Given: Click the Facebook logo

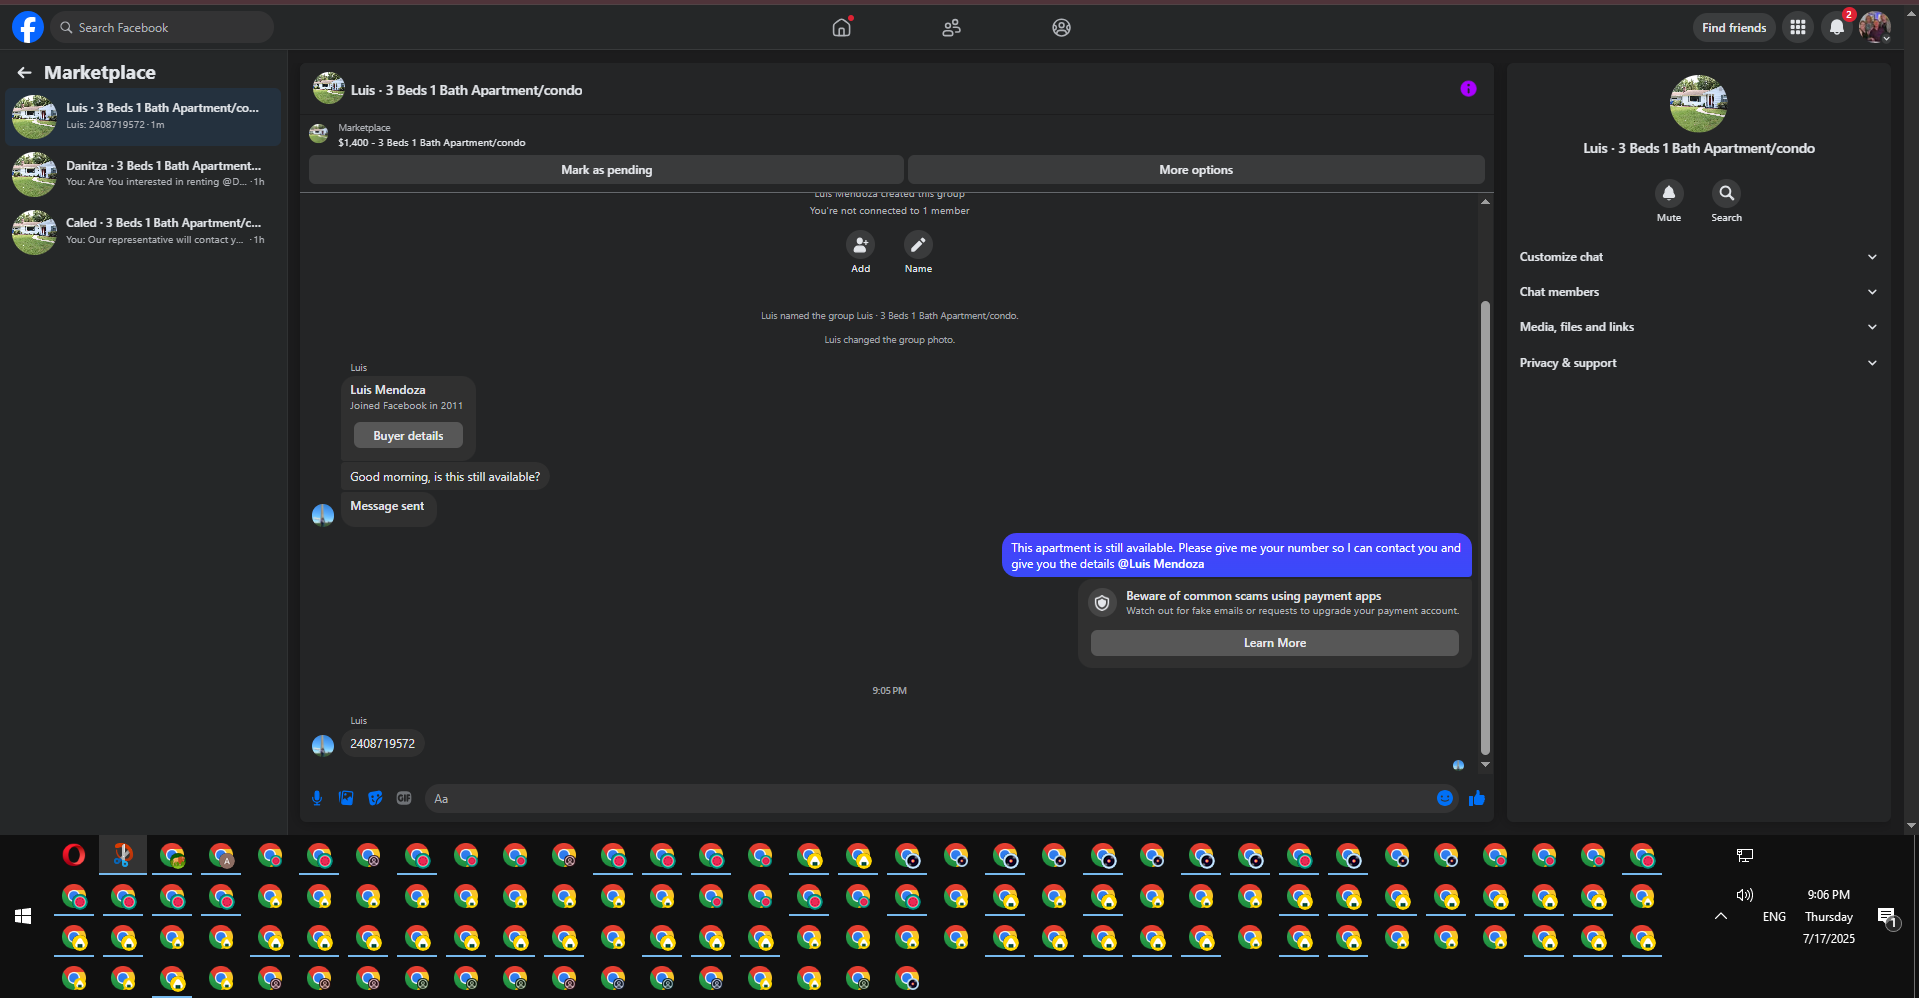Looking at the screenshot, I should (x=28, y=27).
